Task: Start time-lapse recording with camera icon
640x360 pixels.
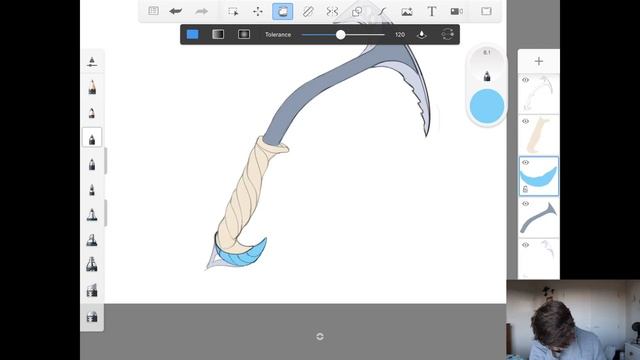Action: [x=456, y=11]
